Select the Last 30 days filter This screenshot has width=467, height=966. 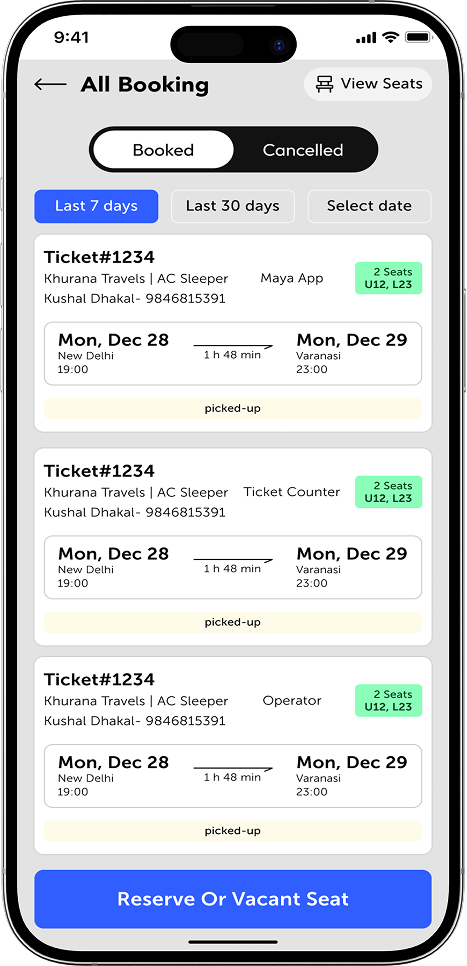click(x=233, y=206)
